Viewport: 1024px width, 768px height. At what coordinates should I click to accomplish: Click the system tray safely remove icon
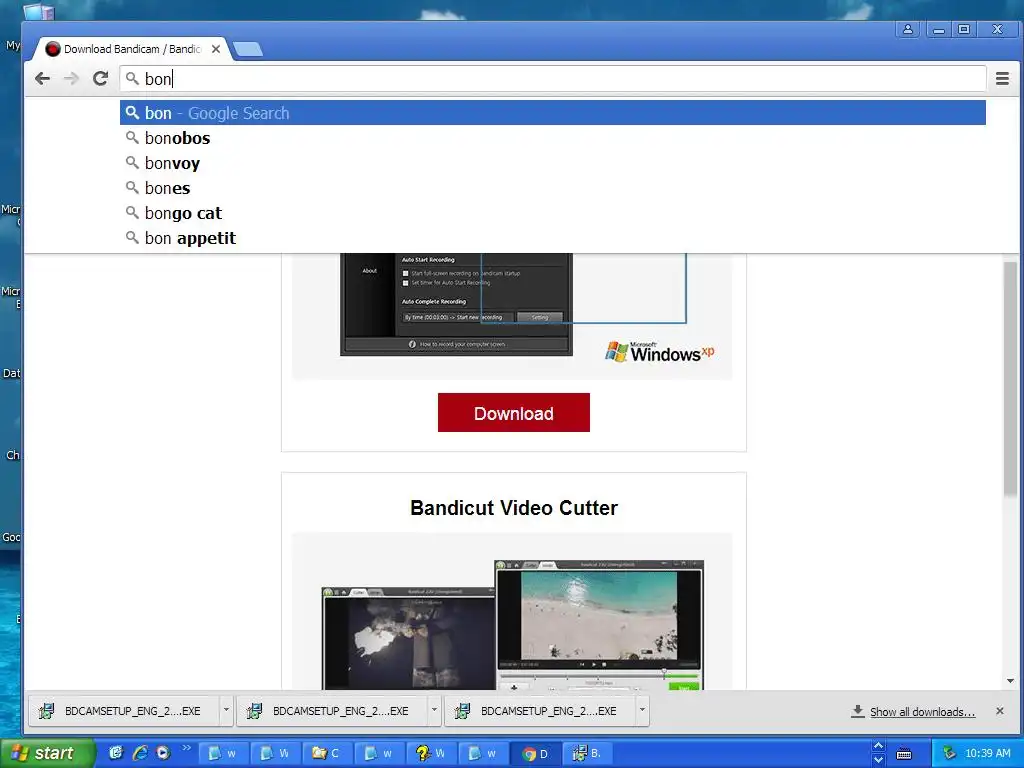(x=950, y=754)
